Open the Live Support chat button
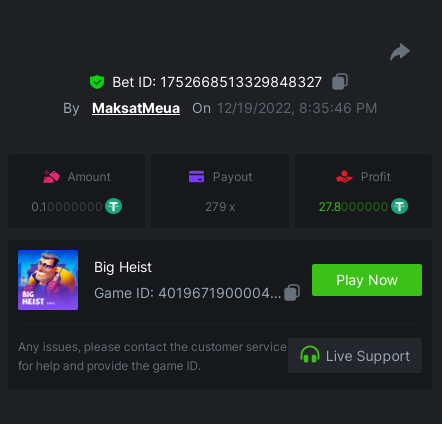Image resolution: width=442 pixels, height=424 pixels. click(x=355, y=355)
